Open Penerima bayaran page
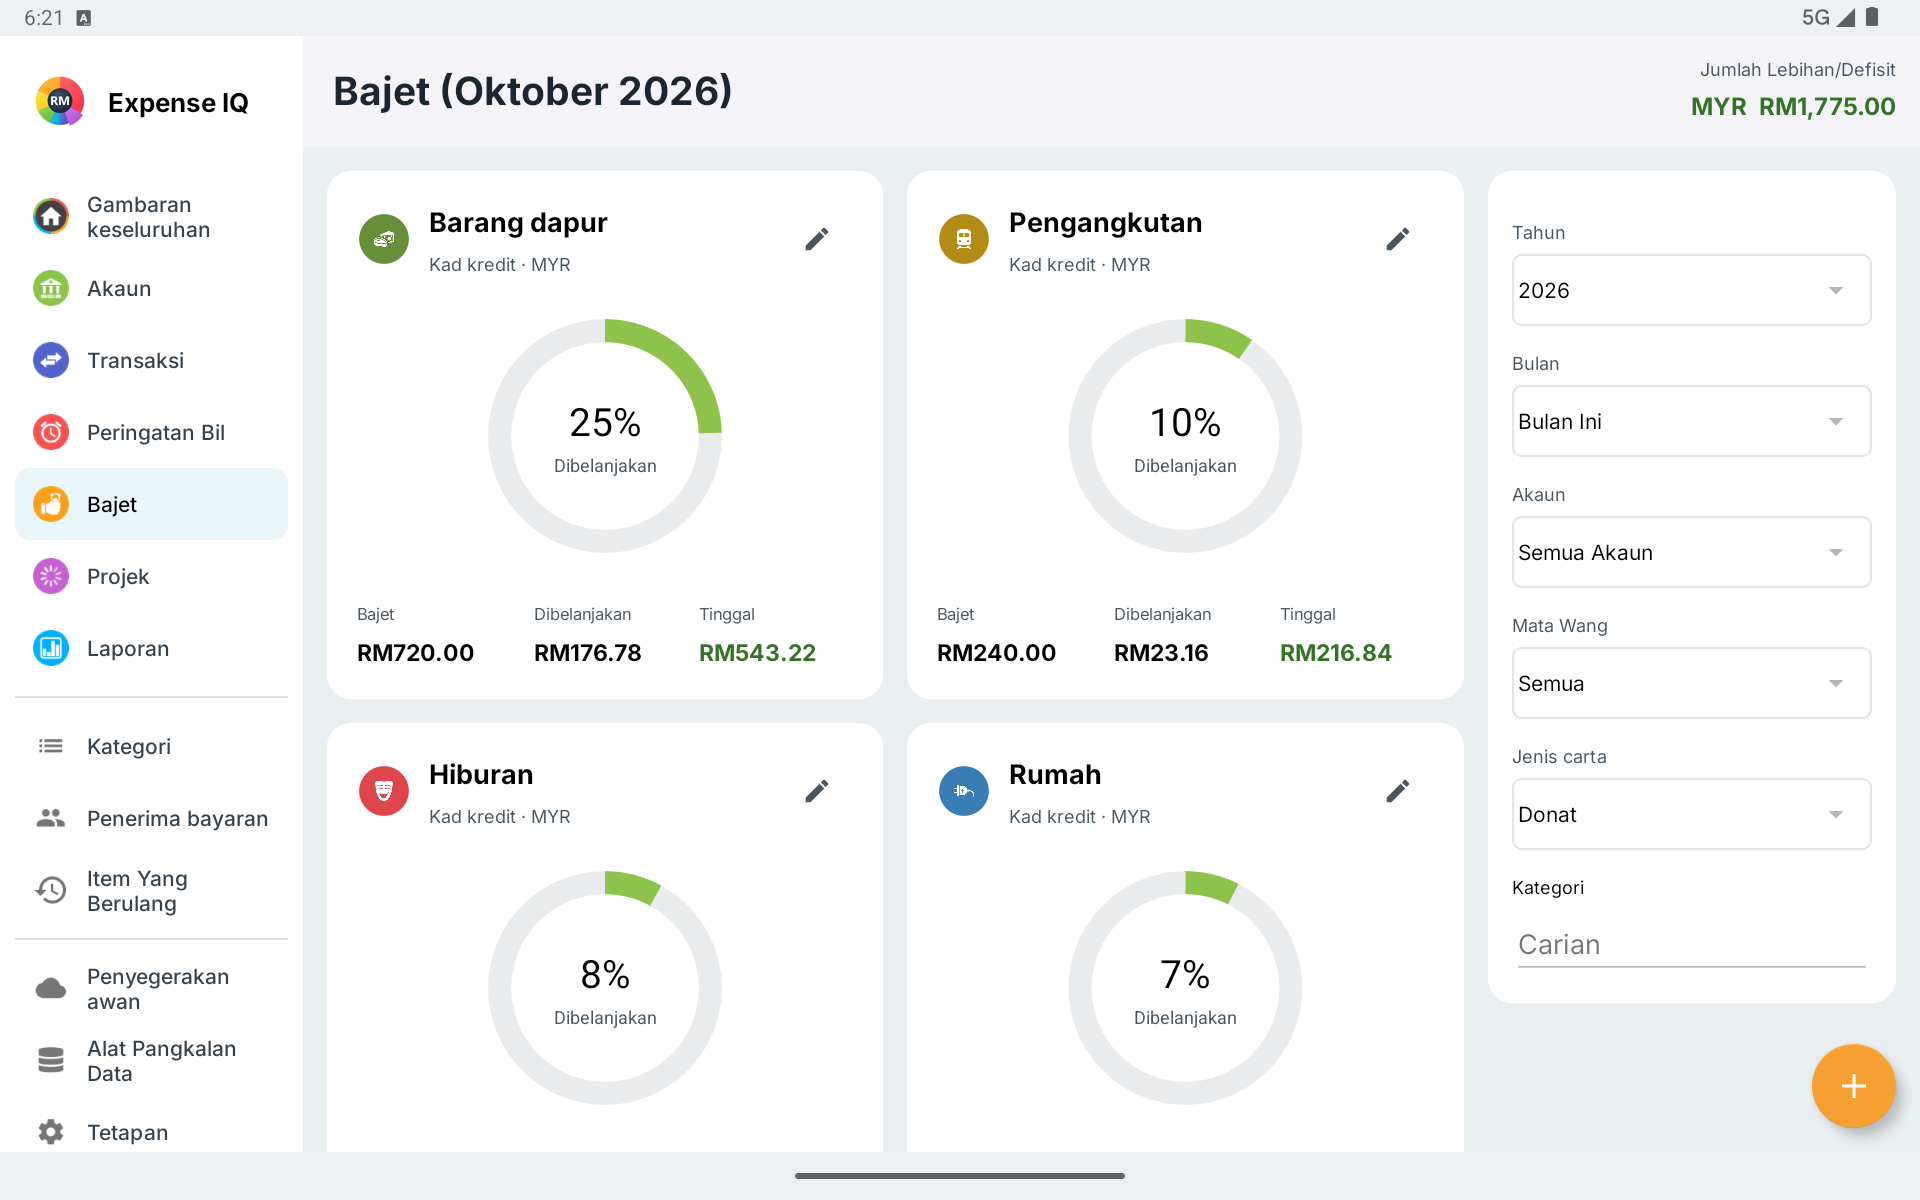The width and height of the screenshot is (1920, 1200). (151, 819)
